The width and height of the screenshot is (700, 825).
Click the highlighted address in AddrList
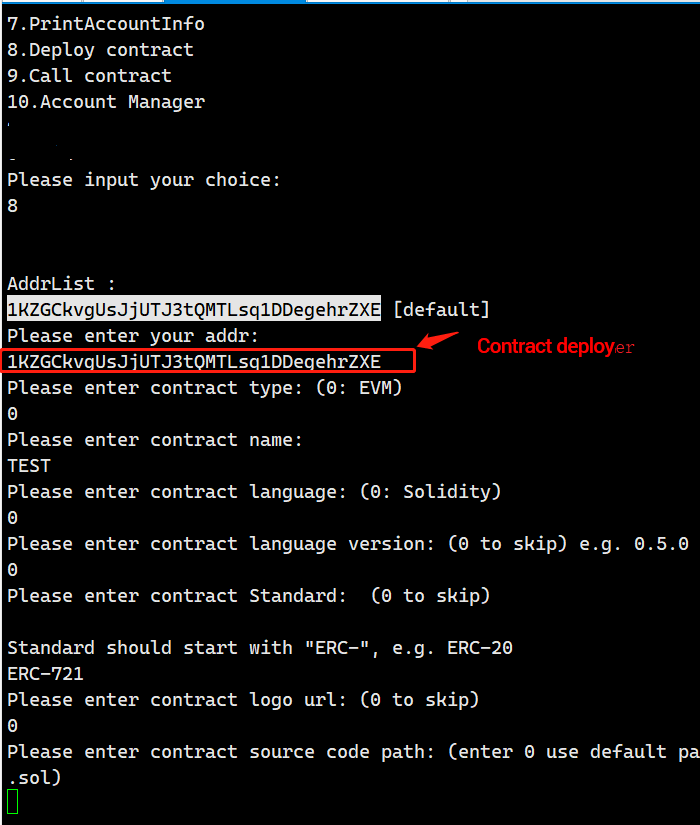pos(194,309)
